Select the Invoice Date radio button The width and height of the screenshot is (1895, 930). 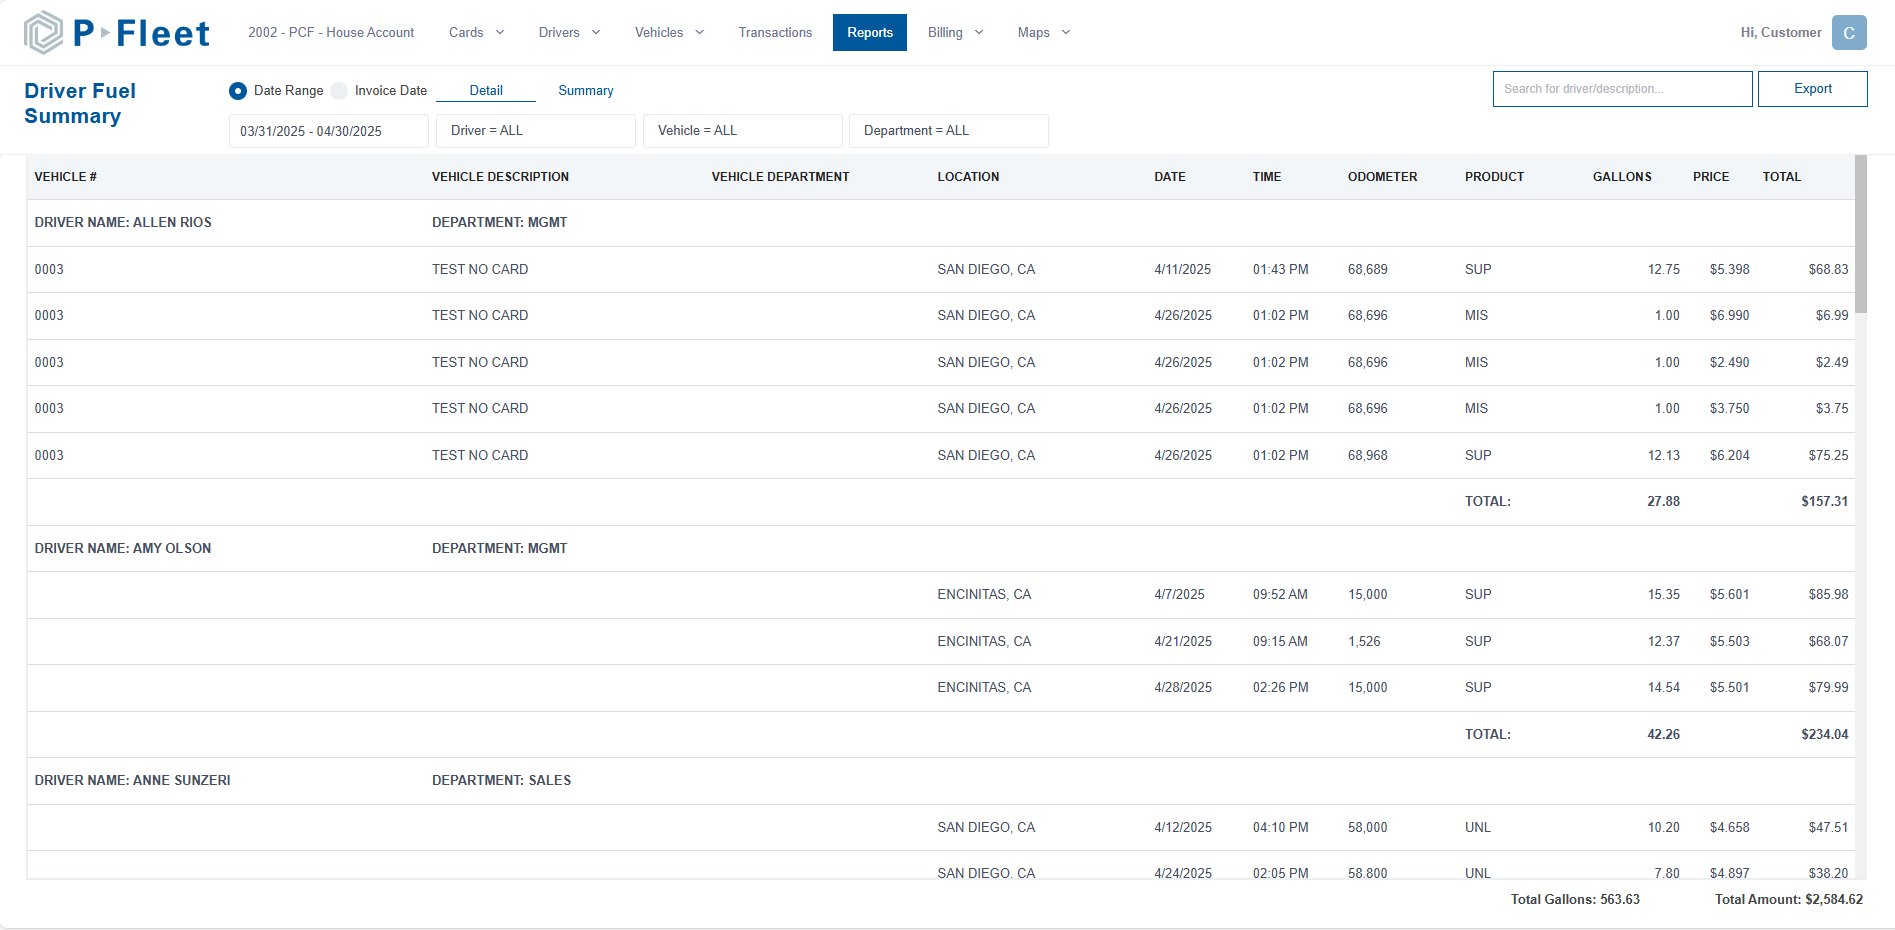(340, 90)
